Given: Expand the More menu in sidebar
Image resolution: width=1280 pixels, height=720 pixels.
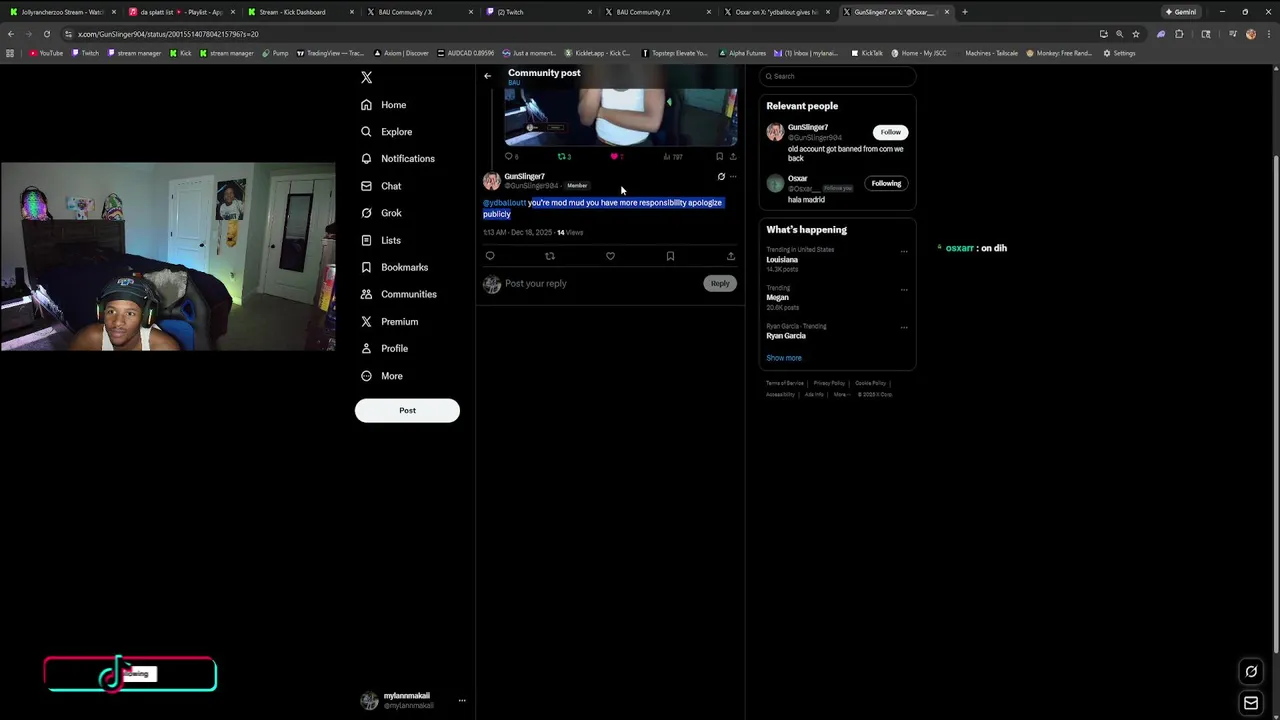Looking at the screenshot, I should click(x=381, y=376).
